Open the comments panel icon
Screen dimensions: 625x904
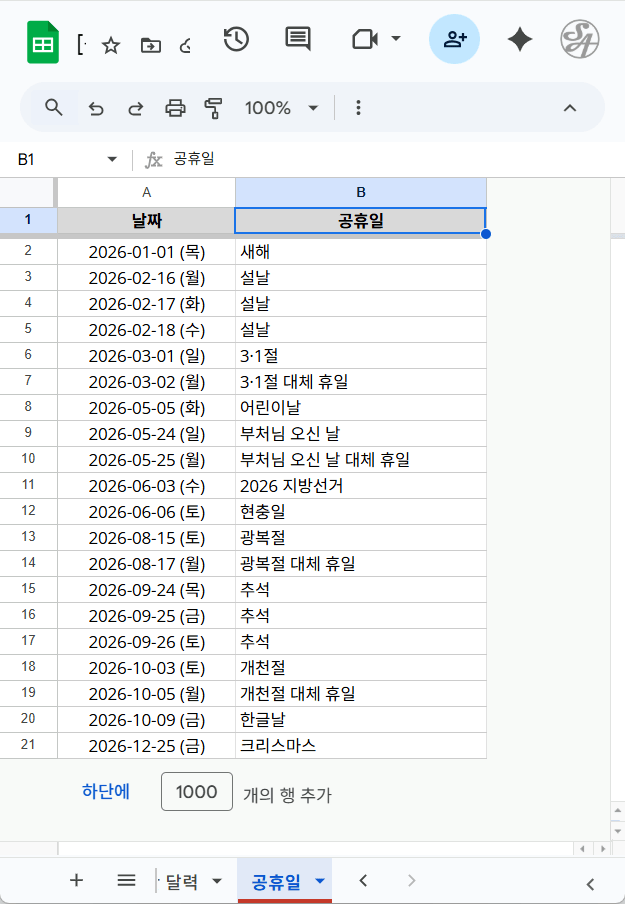click(x=297, y=40)
